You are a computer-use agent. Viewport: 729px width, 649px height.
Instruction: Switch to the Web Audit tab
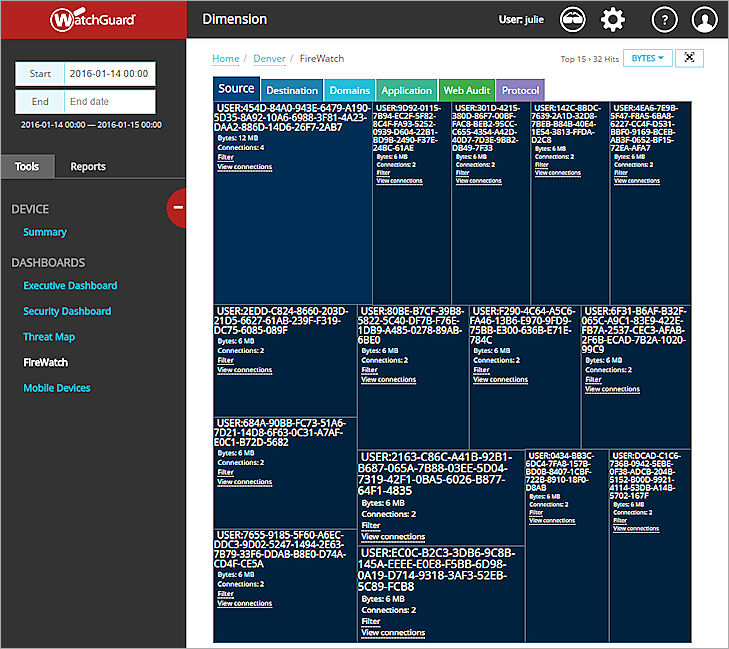(466, 90)
